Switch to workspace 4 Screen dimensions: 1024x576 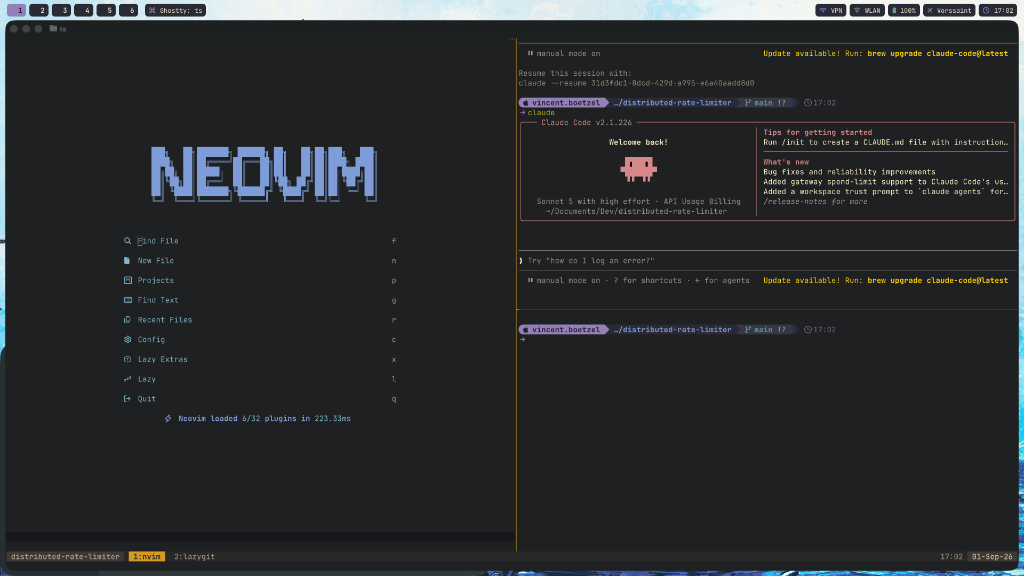tap(84, 10)
